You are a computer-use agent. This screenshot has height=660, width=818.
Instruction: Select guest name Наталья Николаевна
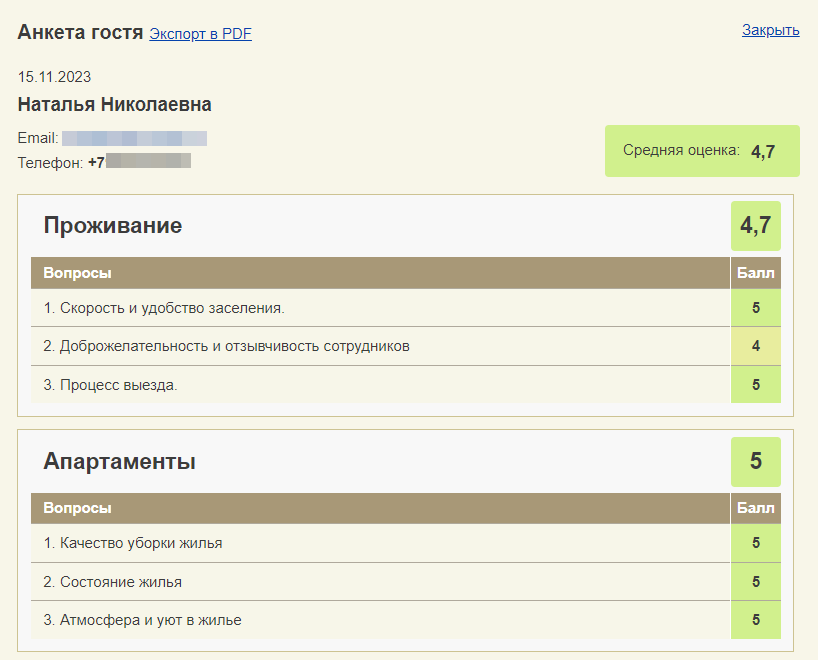115,104
